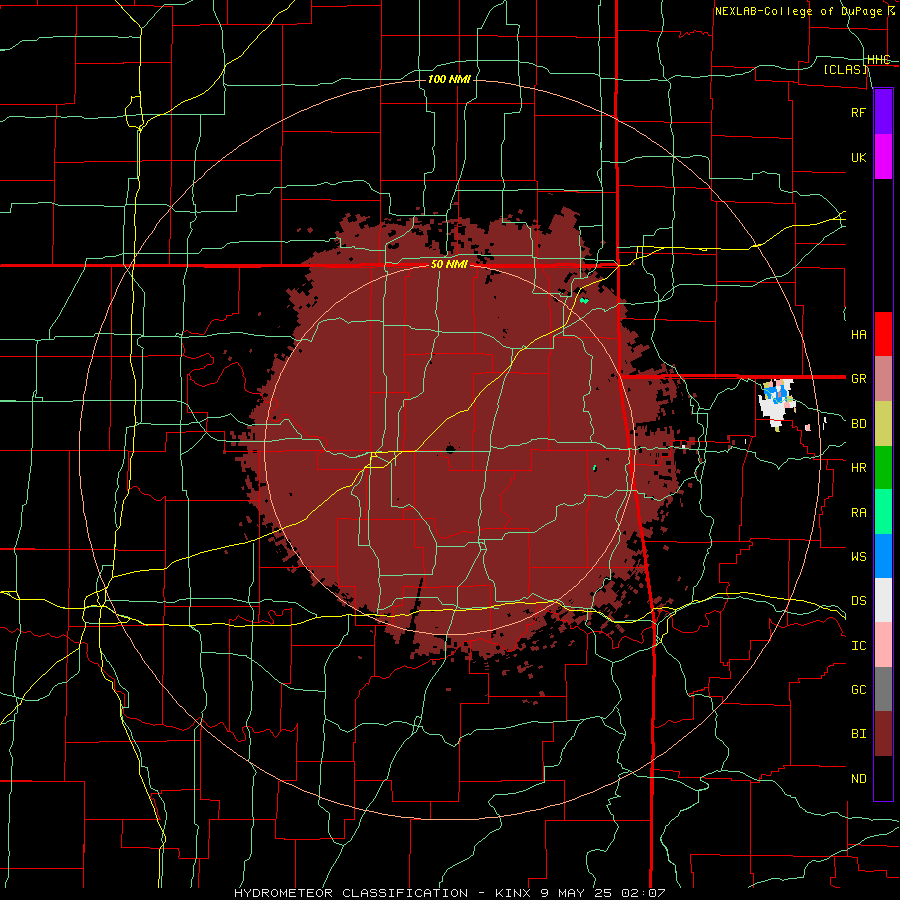Click the small green rain echo near the 50 NMI ring
Image resolution: width=900 pixels, height=900 pixels.
pos(584,300)
